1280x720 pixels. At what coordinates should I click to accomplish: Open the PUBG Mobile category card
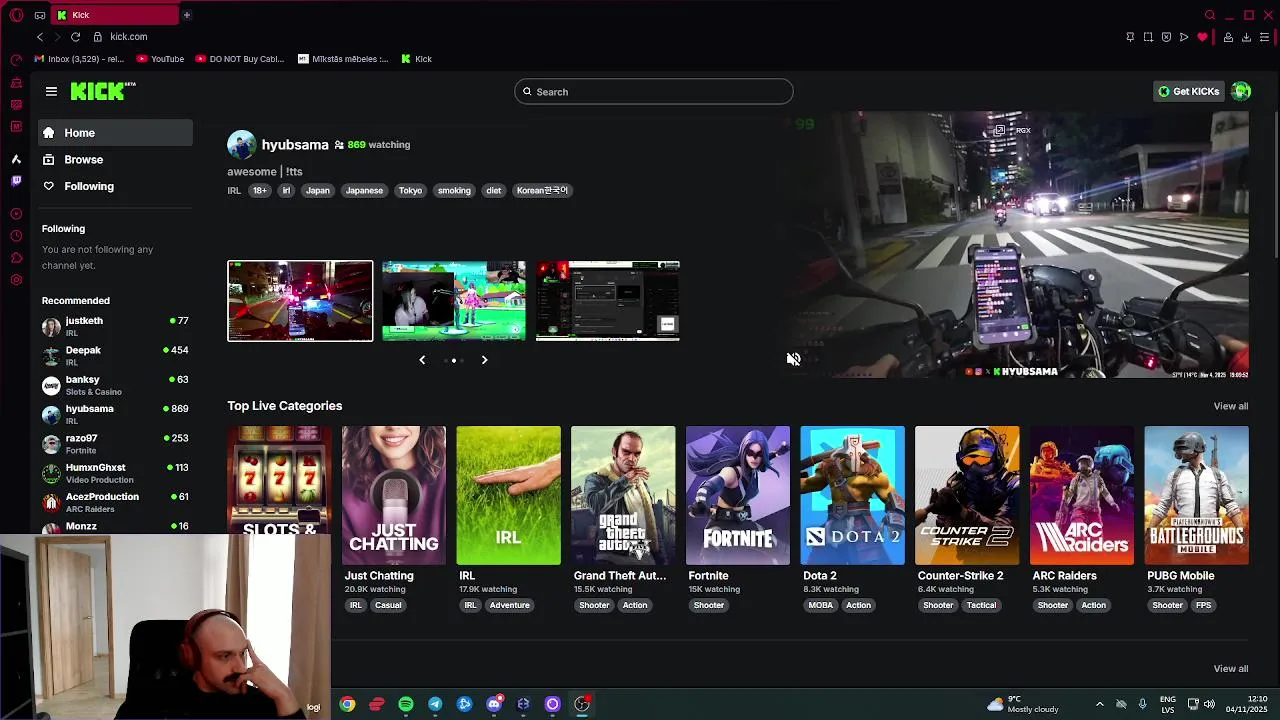pyautogui.click(x=1196, y=496)
